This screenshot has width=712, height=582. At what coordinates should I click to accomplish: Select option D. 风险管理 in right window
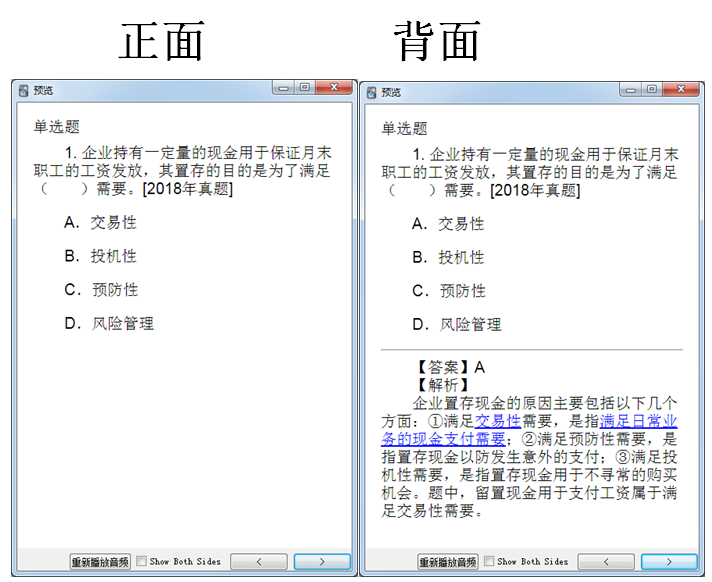coord(457,325)
